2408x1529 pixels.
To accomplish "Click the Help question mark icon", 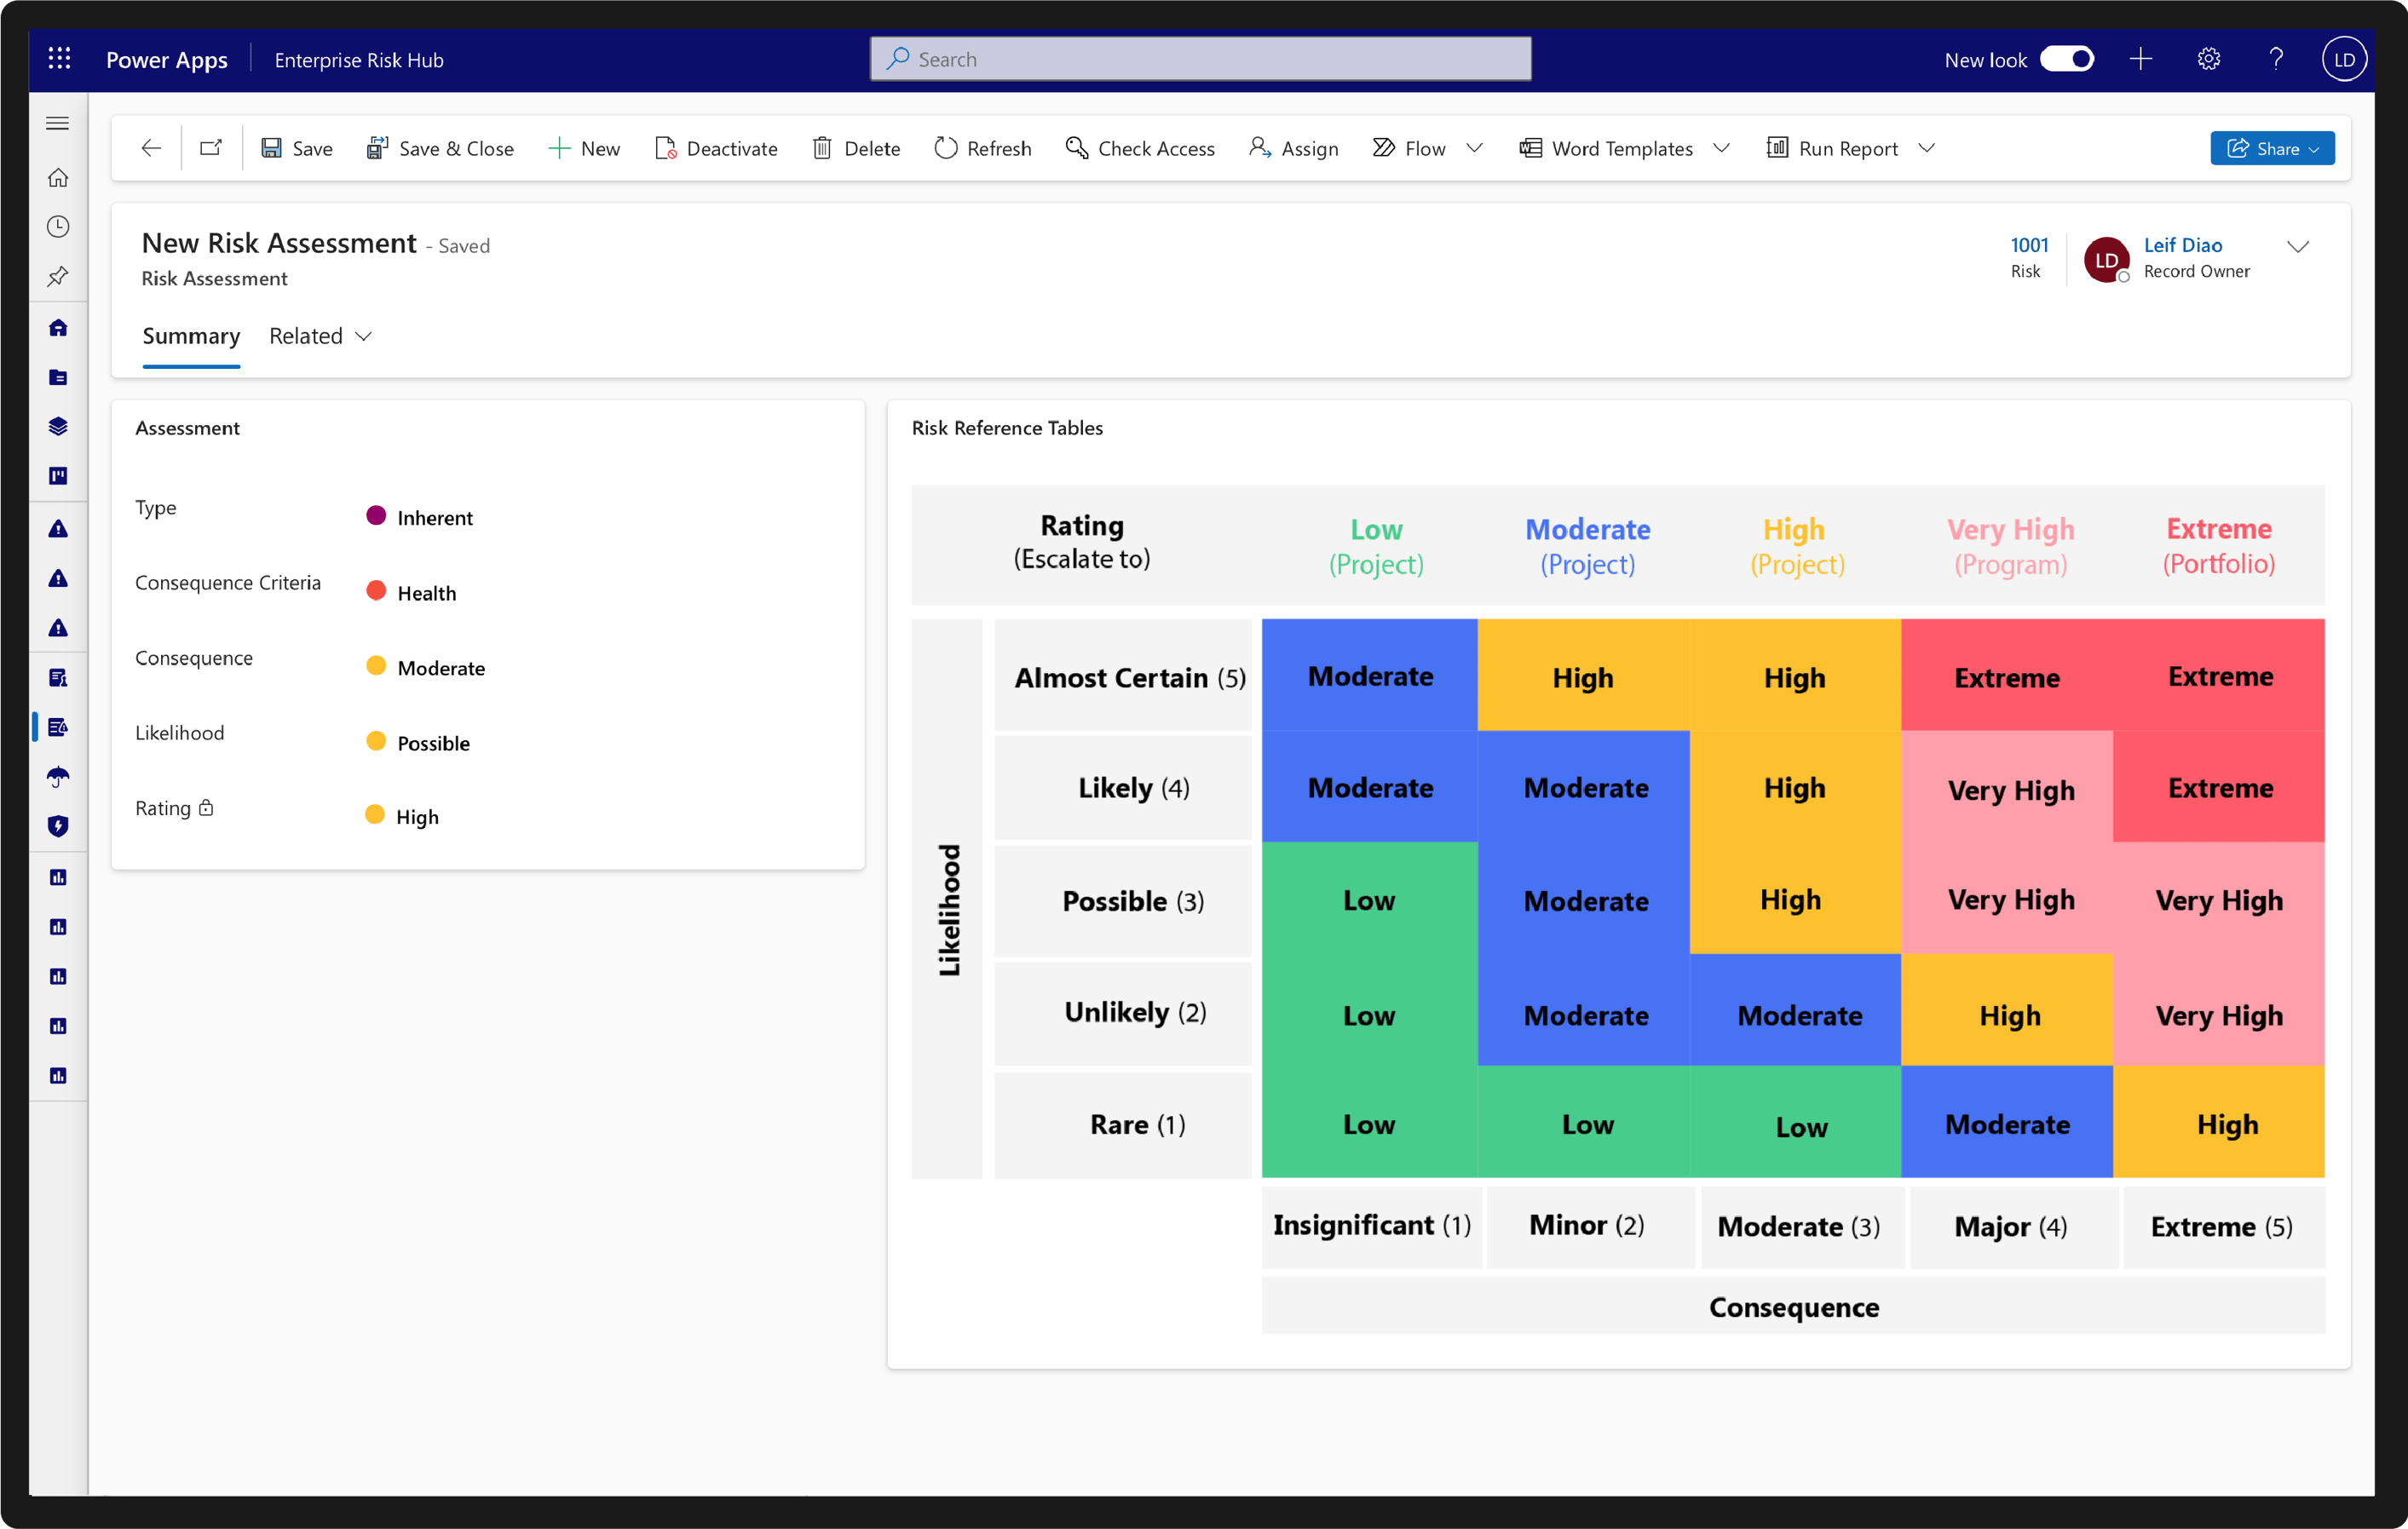I will (2275, 58).
